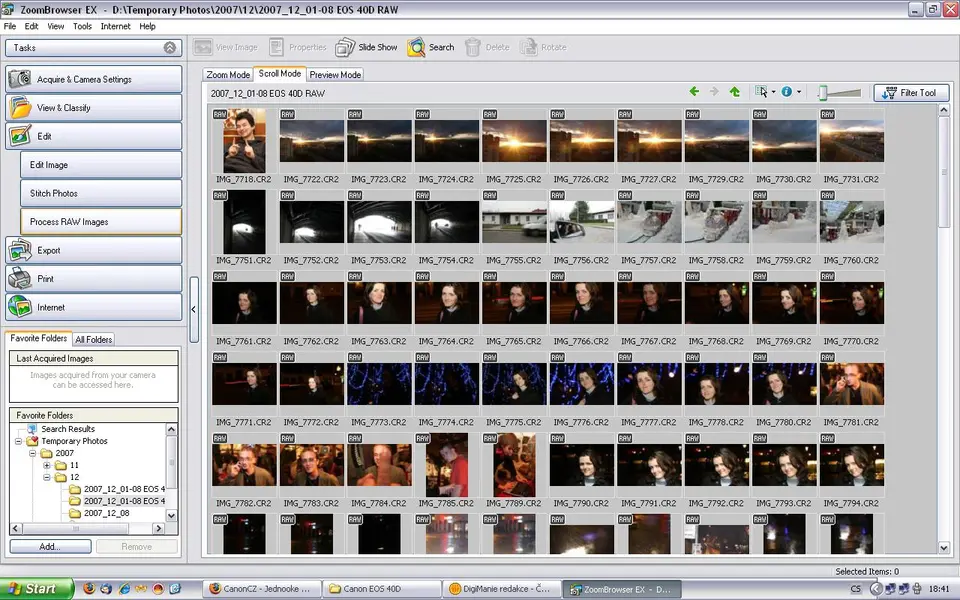Expand the folder 11 tree node
960x600 pixels.
coord(46,466)
